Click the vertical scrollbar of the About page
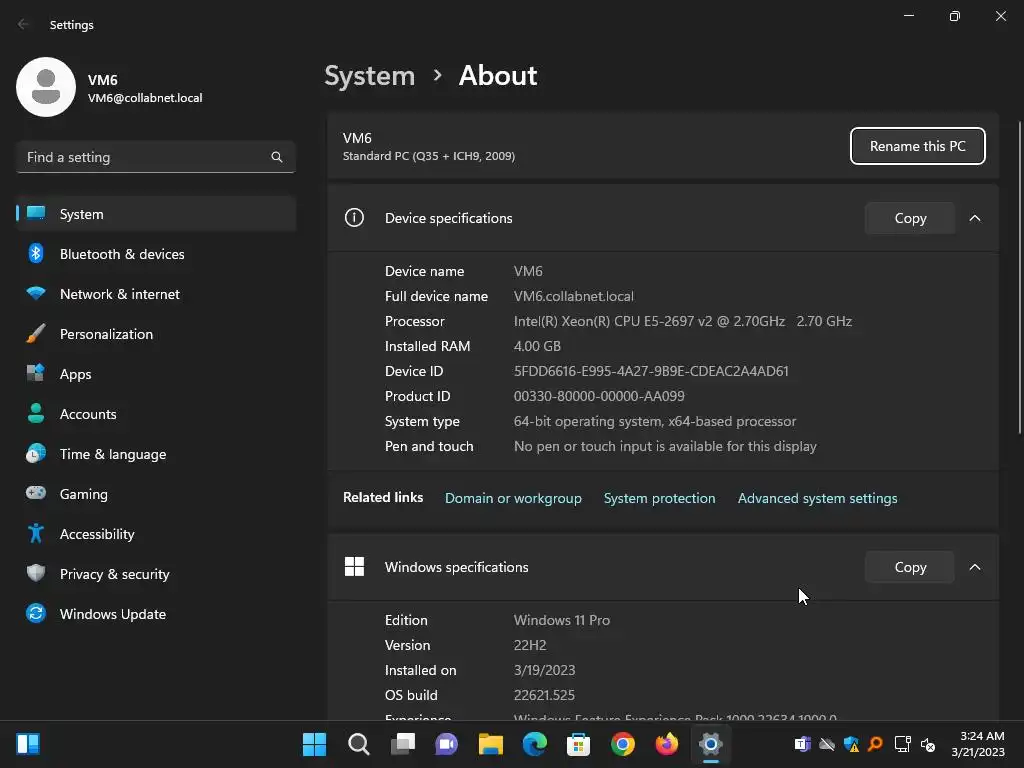 [1020, 277]
